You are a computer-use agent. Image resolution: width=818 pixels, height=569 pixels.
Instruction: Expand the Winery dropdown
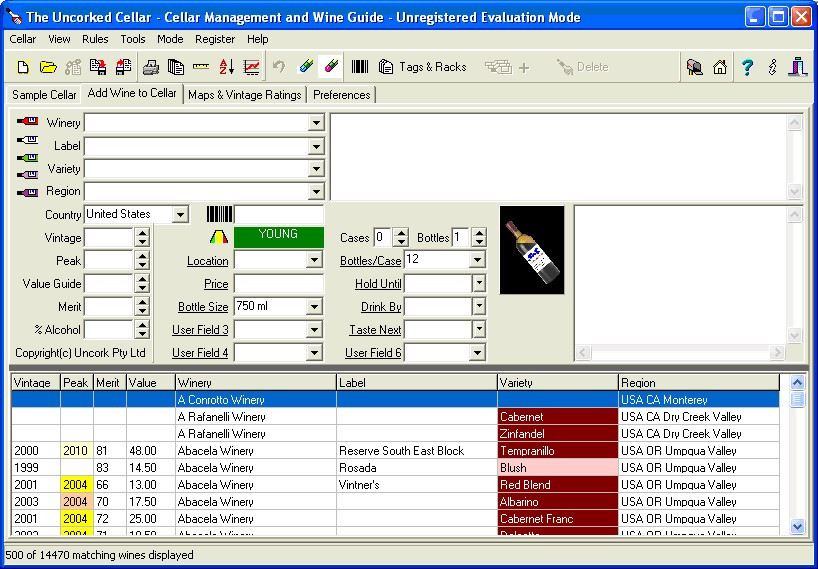316,123
